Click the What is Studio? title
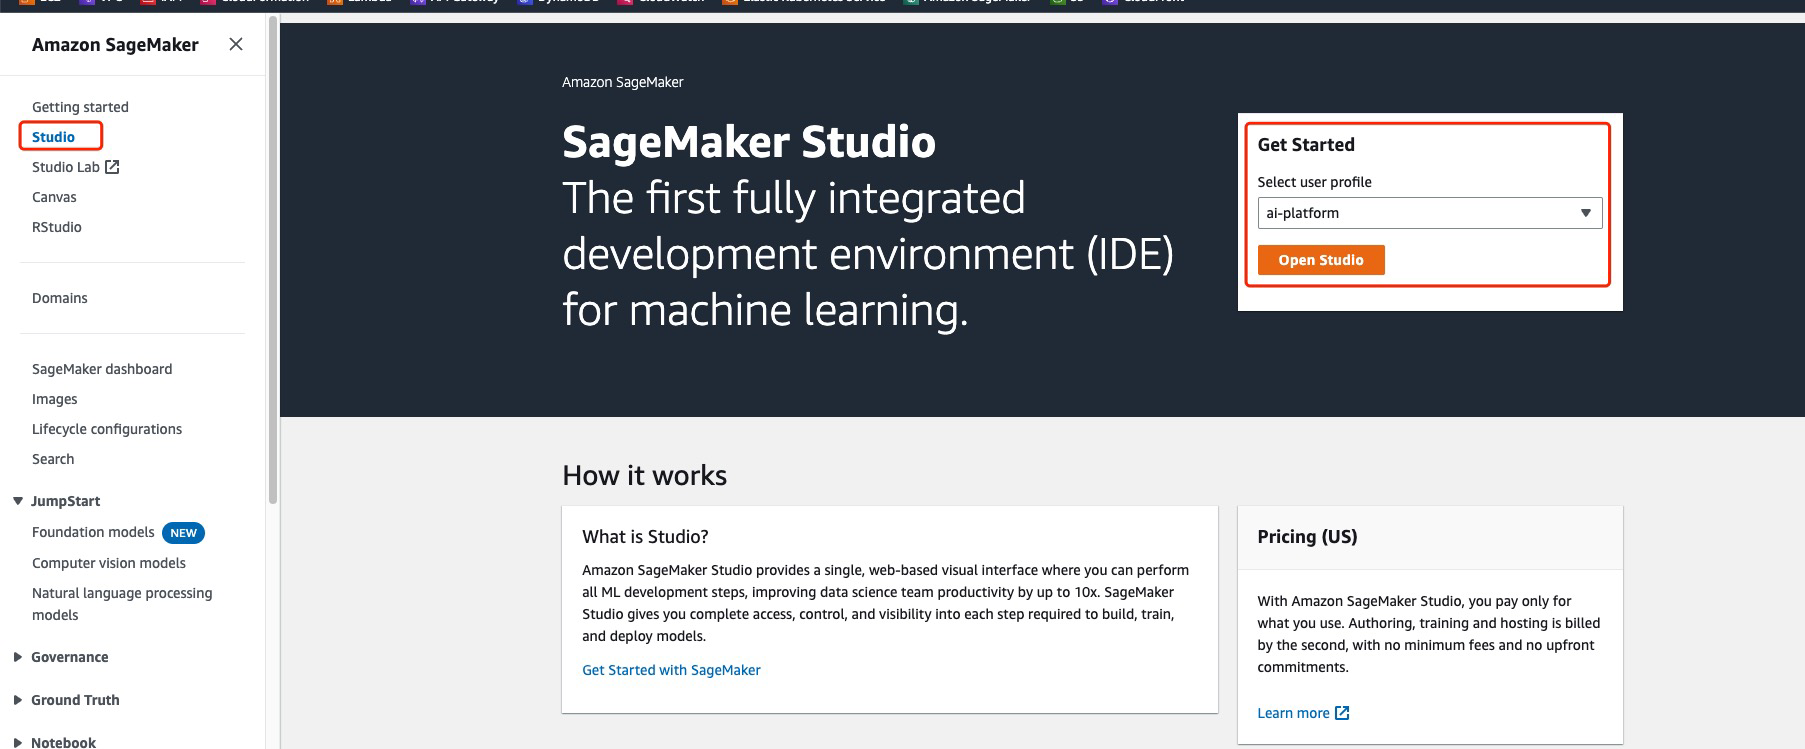1805x749 pixels. point(645,537)
